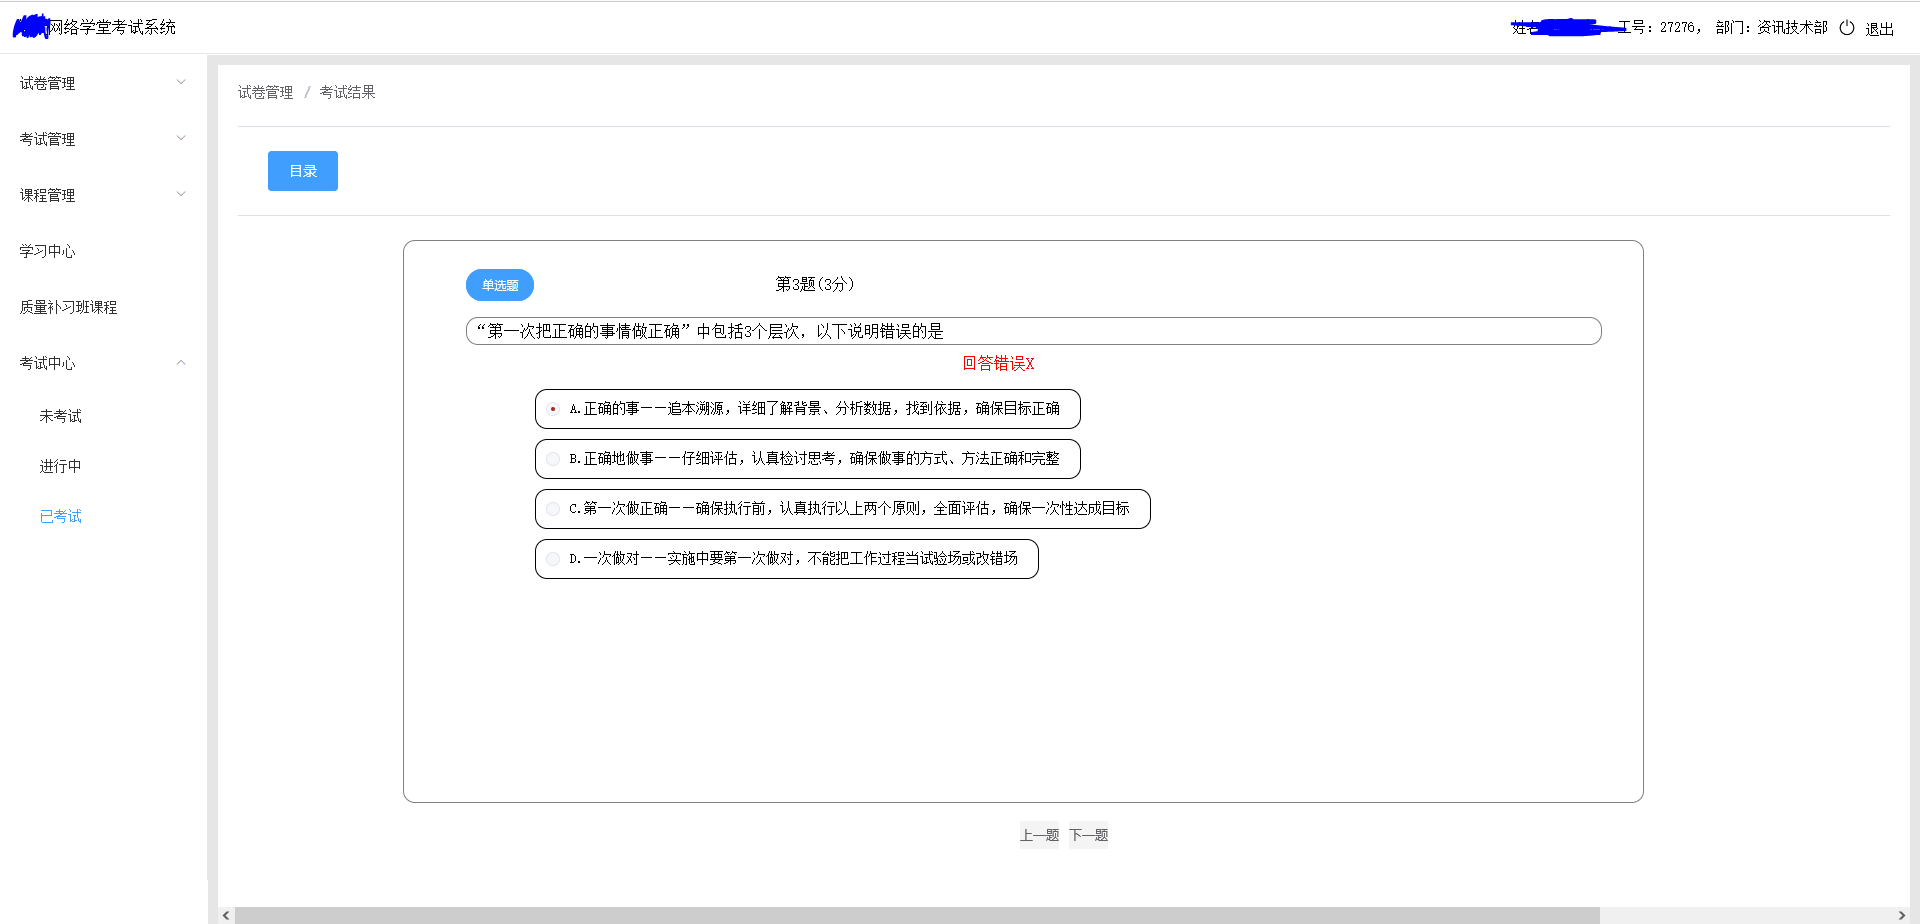
Task: Select radio option C 第一次做正确
Action: 553,509
